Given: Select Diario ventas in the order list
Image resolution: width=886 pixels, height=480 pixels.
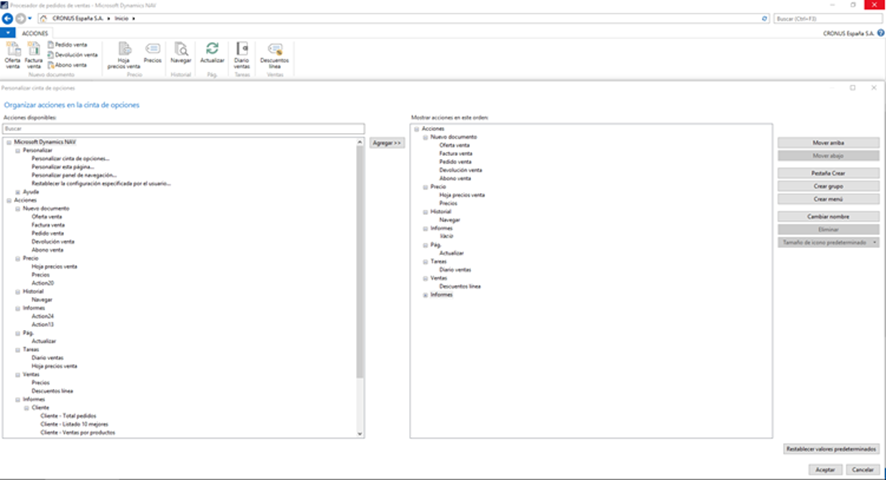Looking at the screenshot, I should tap(455, 270).
